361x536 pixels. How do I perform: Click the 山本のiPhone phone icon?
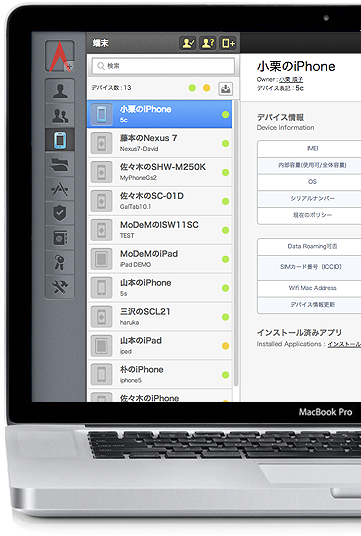(x=102, y=288)
